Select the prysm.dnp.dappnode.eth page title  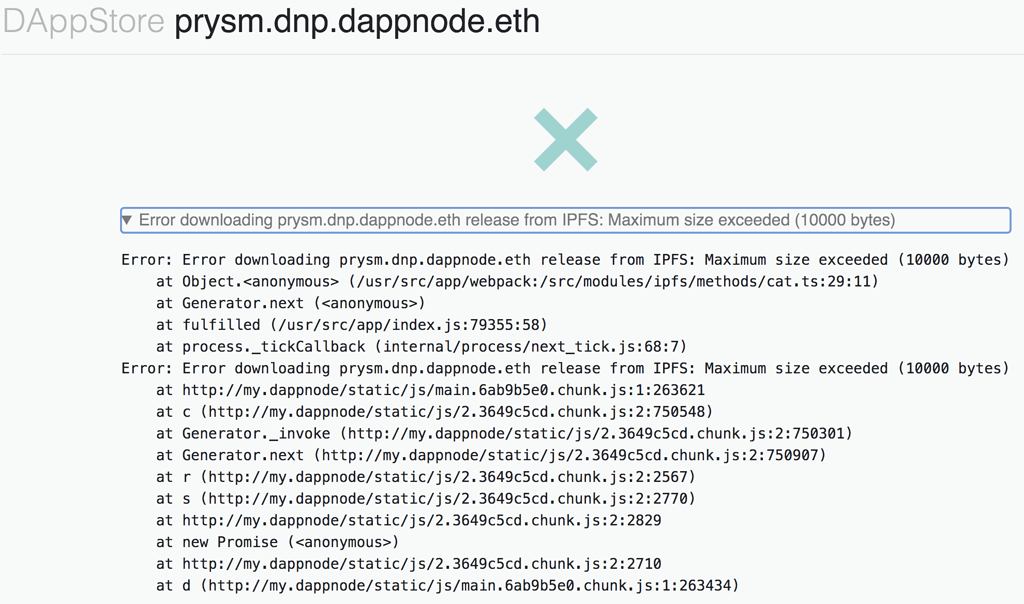355,21
